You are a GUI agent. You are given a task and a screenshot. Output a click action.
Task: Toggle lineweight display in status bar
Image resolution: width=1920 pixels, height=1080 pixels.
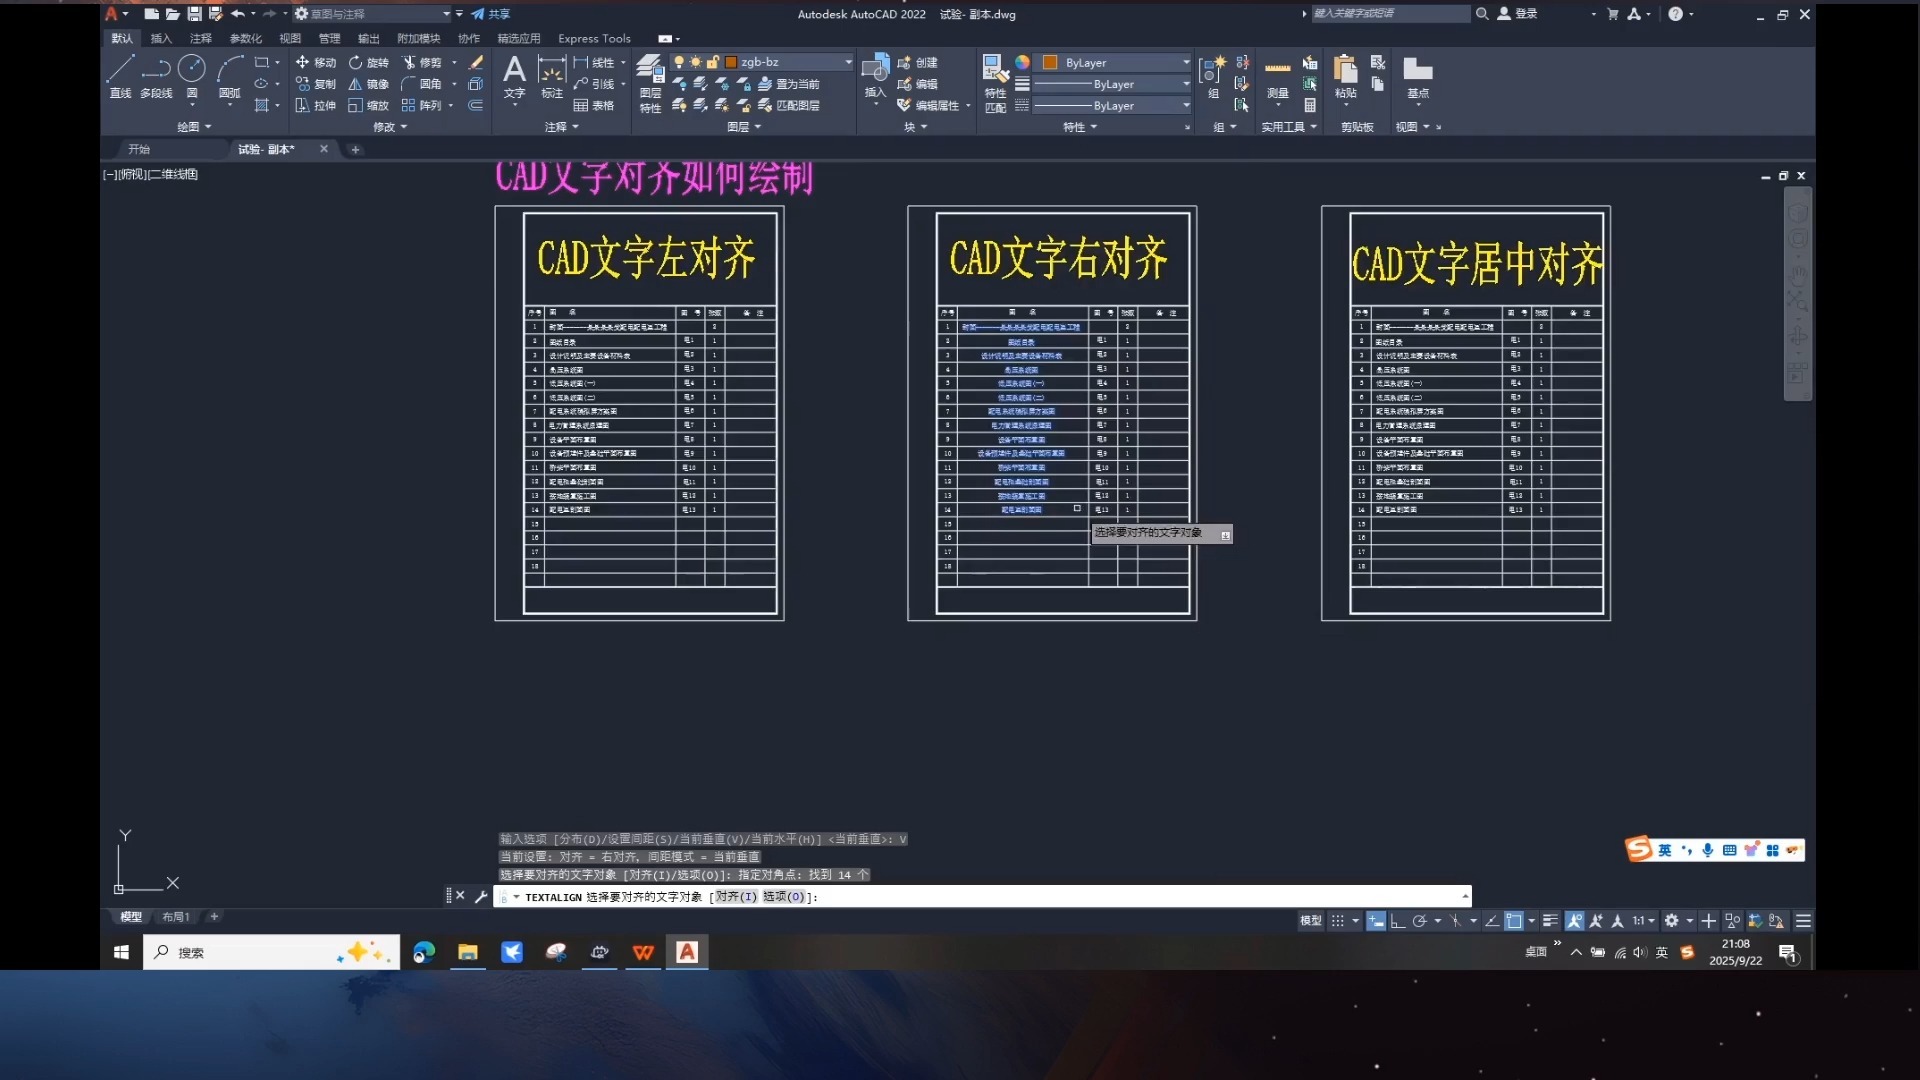1550,921
